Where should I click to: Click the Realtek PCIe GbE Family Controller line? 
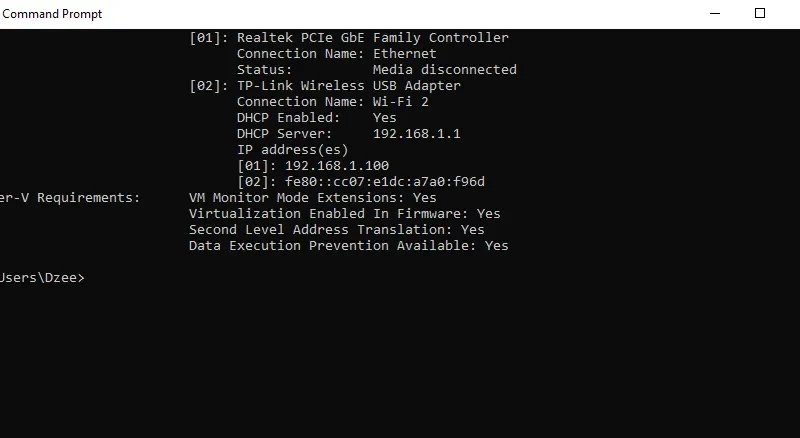point(349,38)
